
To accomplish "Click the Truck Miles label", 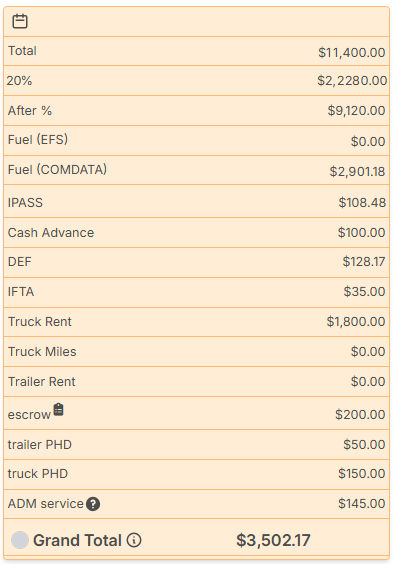I will point(42,351).
